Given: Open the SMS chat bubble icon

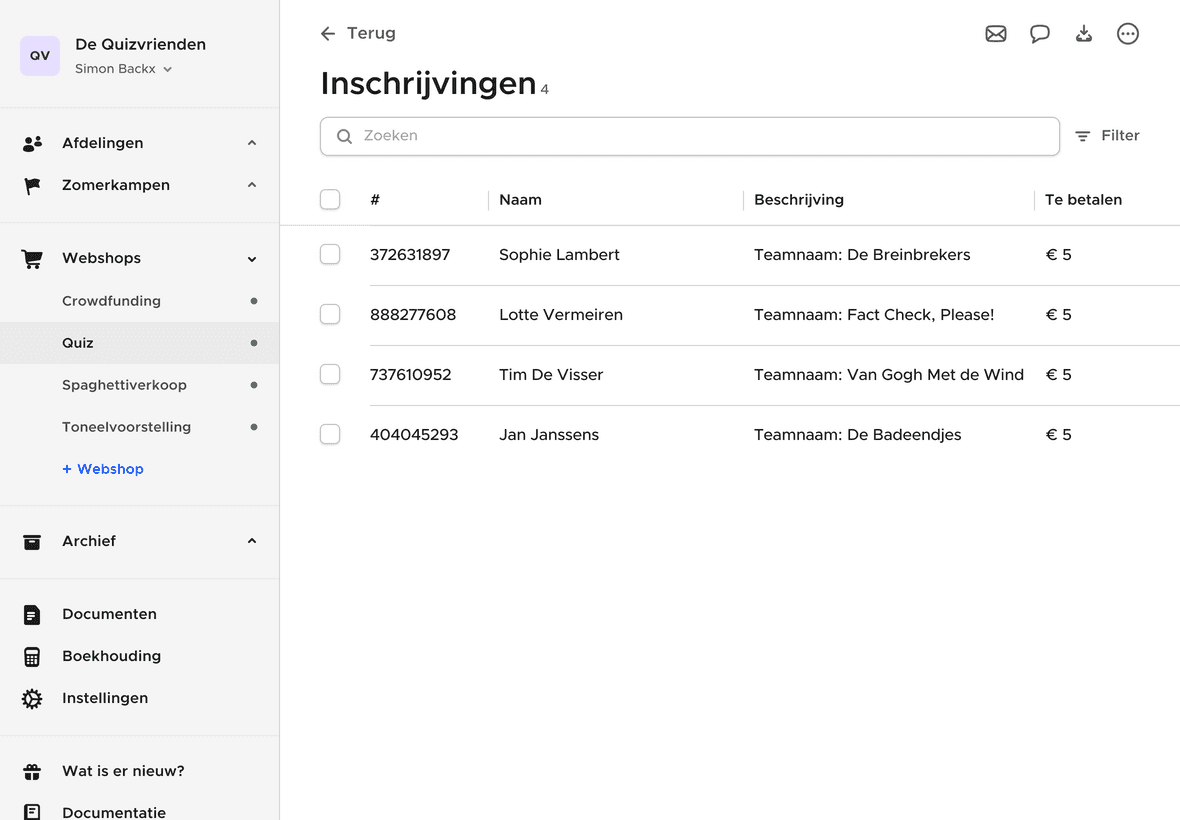Looking at the screenshot, I should pyautogui.click(x=1040, y=34).
